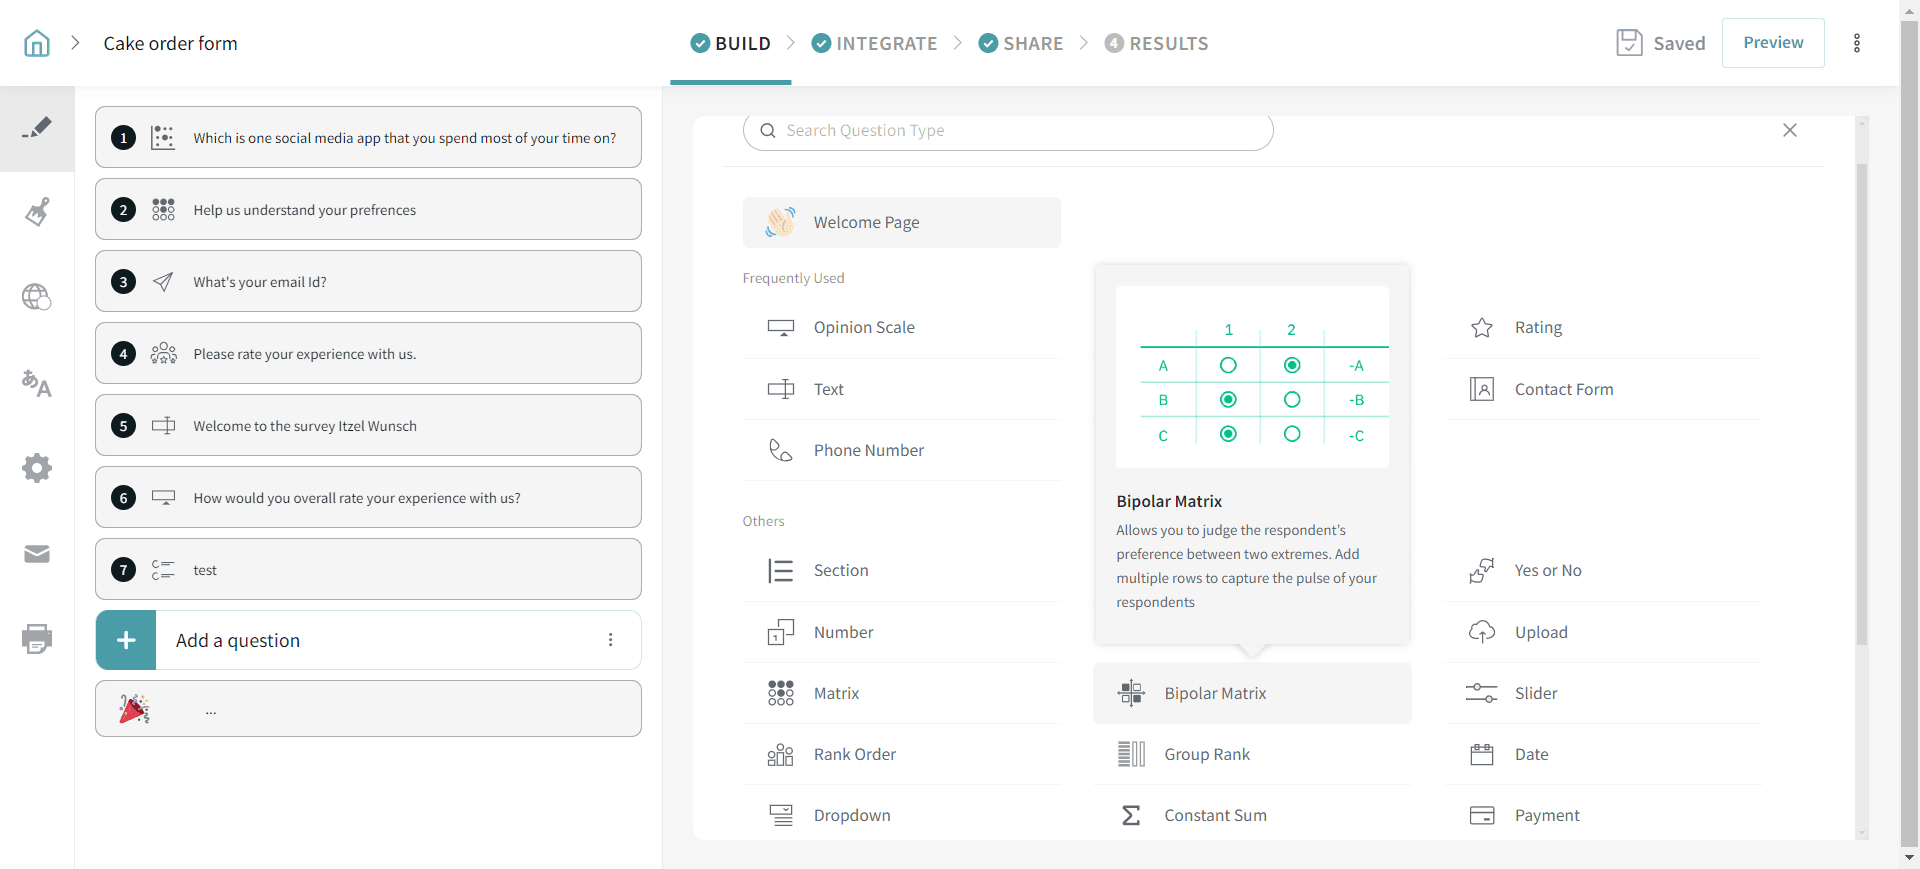
Task: Open the top-right three-dot menu
Action: coord(1857,43)
